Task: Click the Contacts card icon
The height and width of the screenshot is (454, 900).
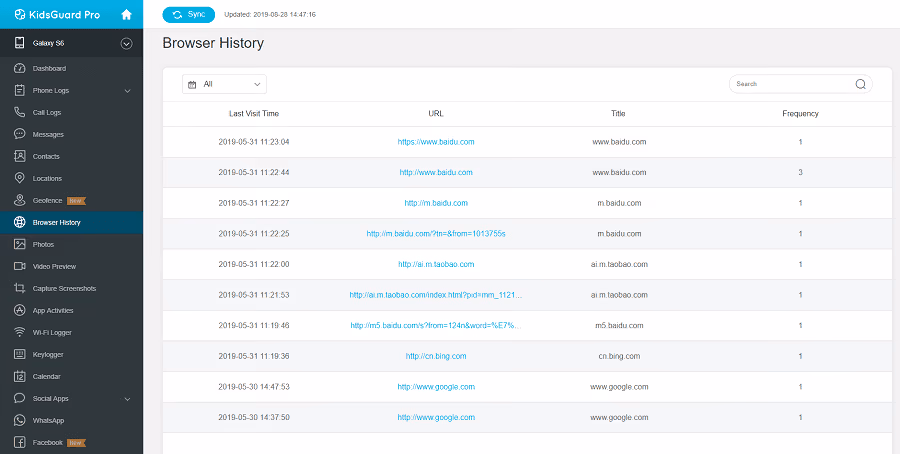Action: click(20, 156)
